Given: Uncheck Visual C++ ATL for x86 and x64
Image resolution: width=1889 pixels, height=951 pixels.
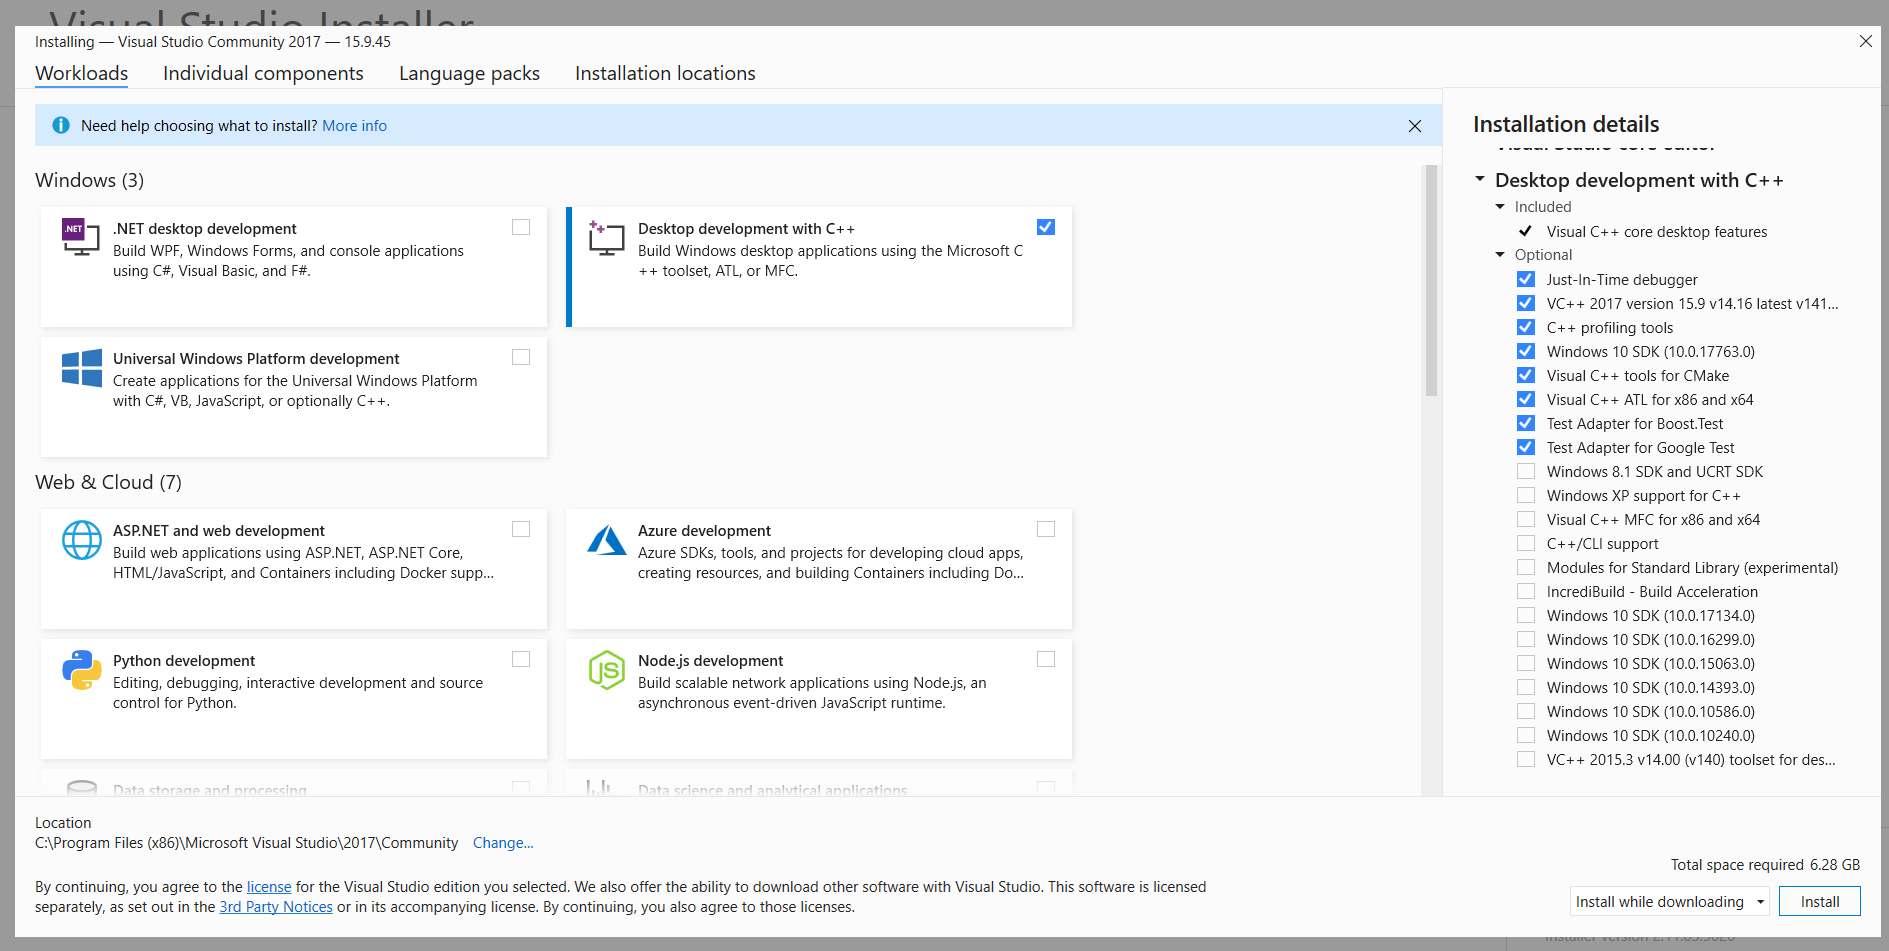Looking at the screenshot, I should (1526, 399).
